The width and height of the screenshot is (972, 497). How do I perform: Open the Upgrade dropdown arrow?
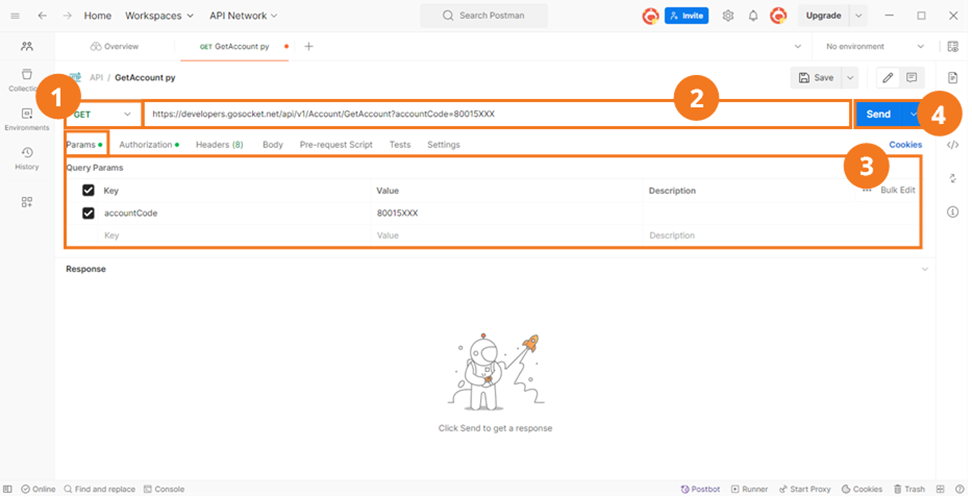click(859, 15)
